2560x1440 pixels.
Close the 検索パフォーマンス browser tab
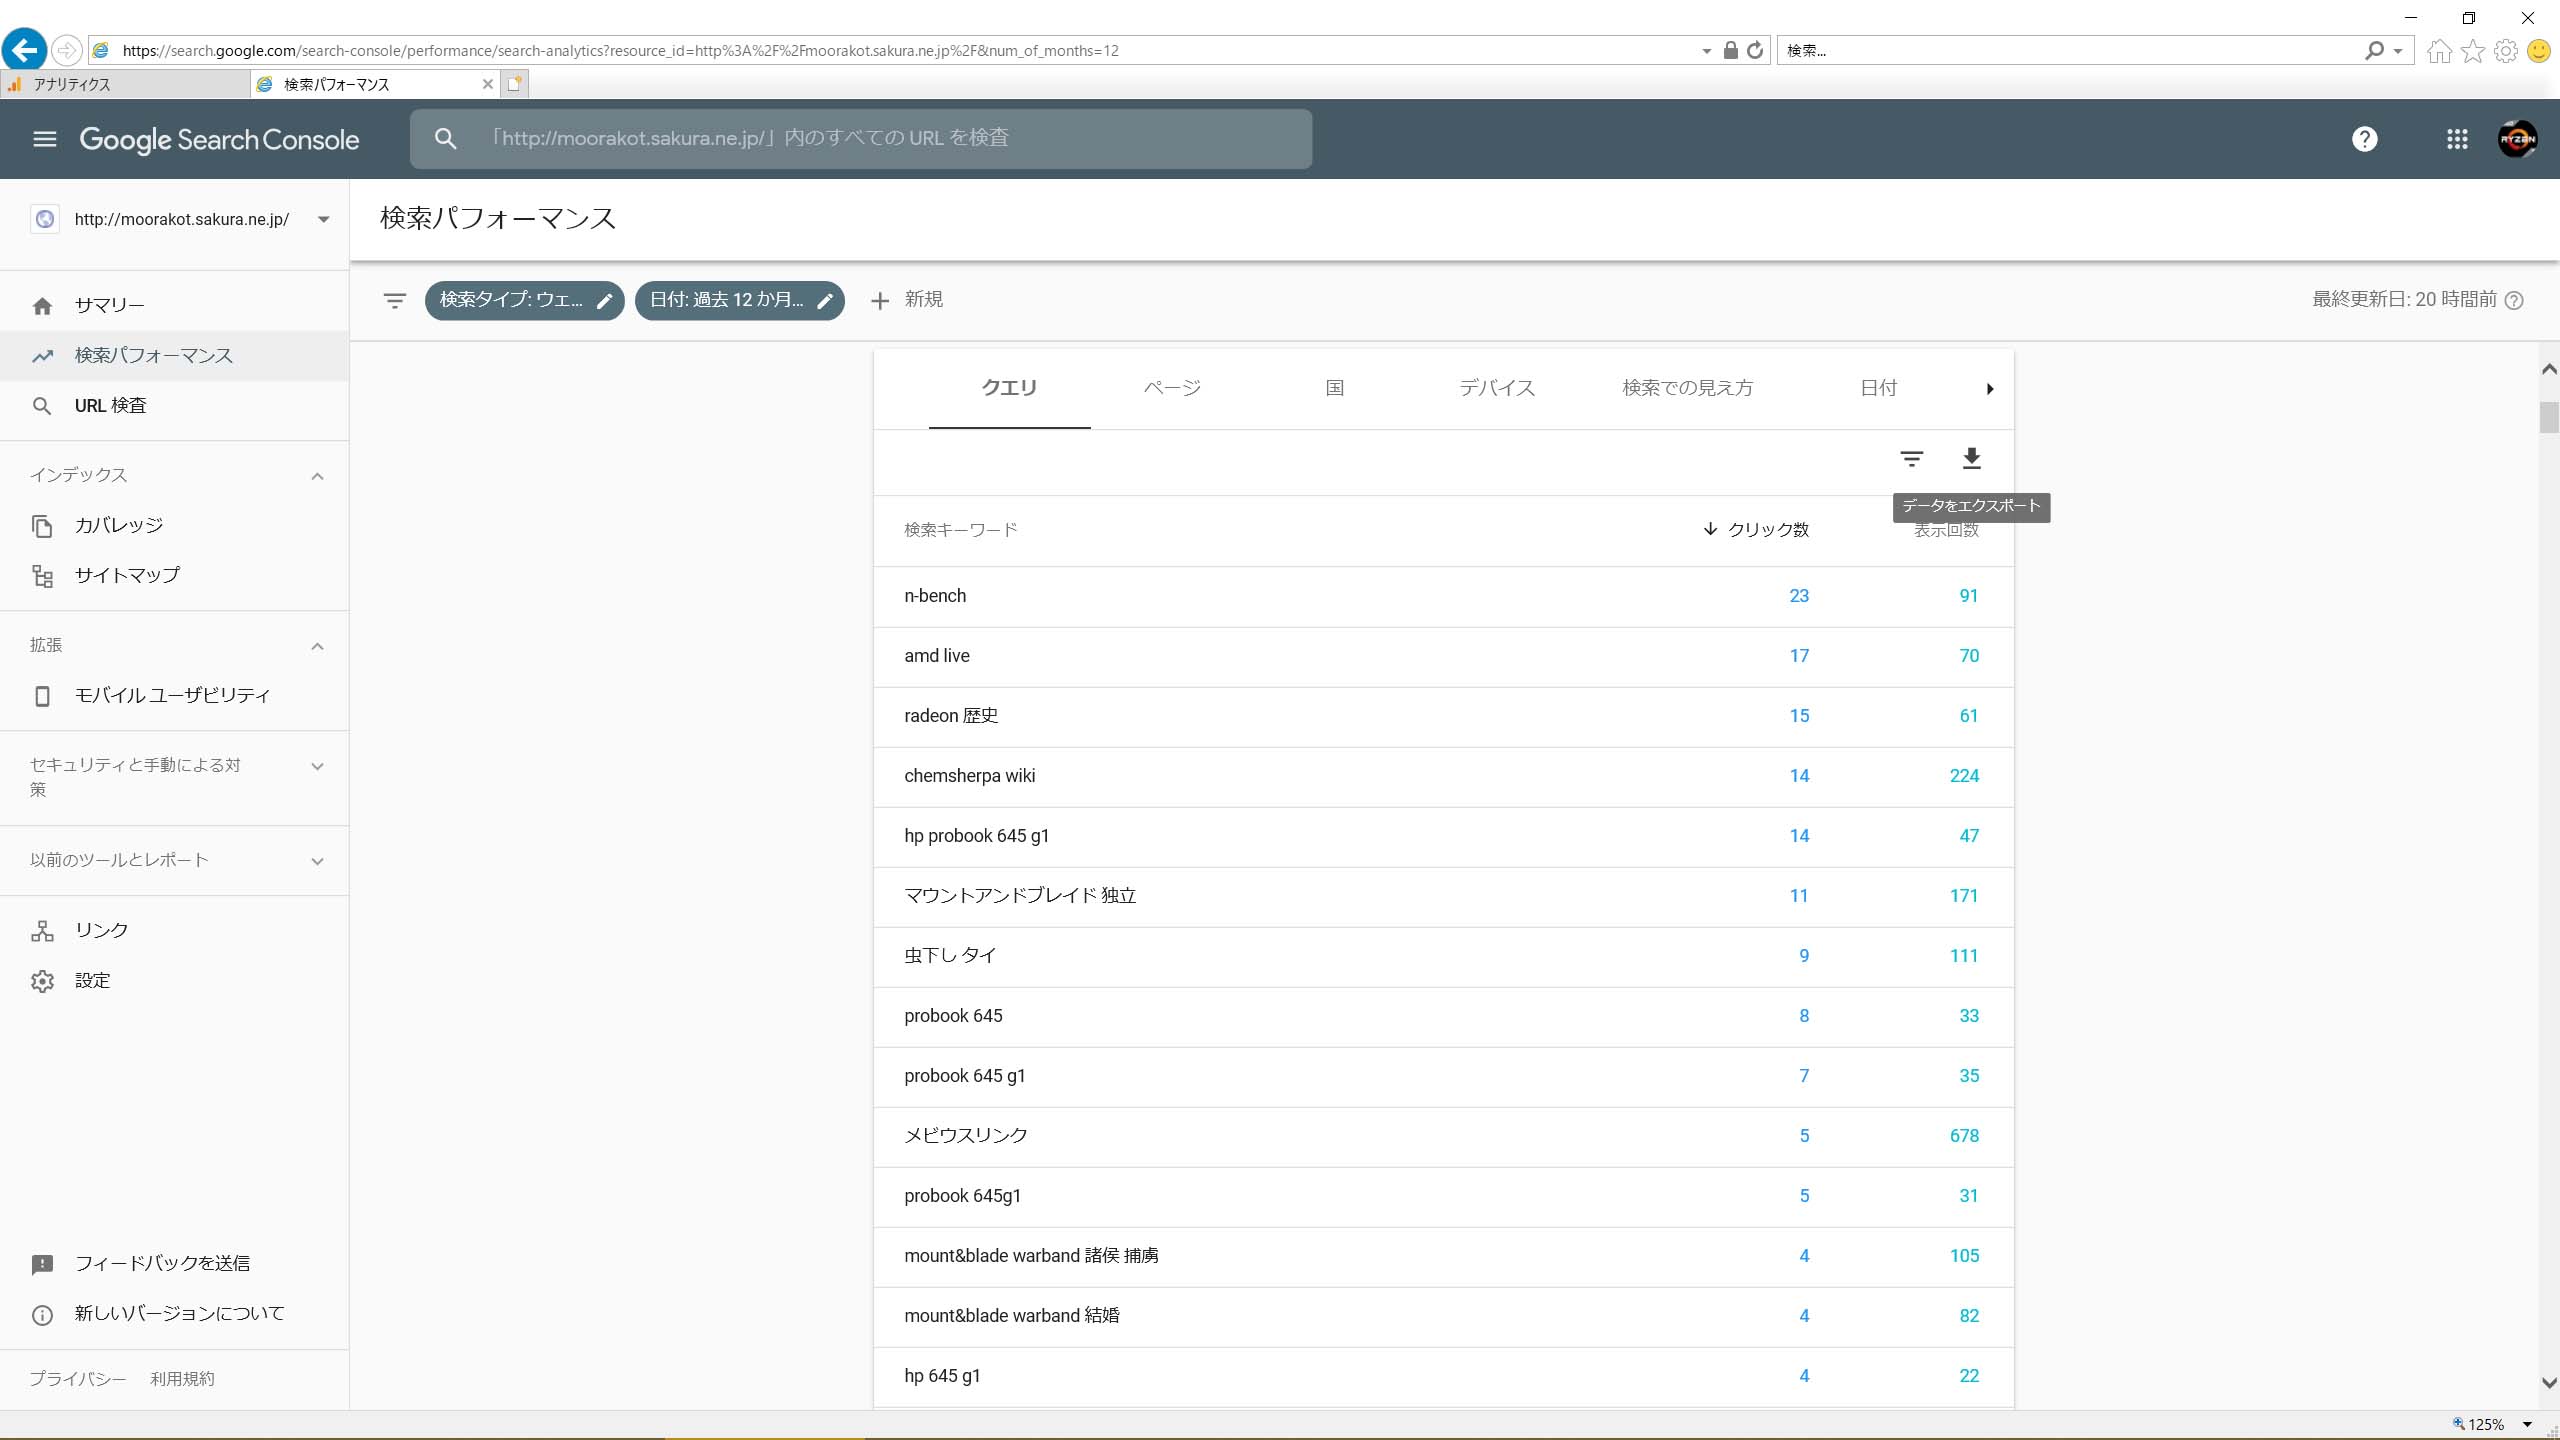click(x=487, y=84)
